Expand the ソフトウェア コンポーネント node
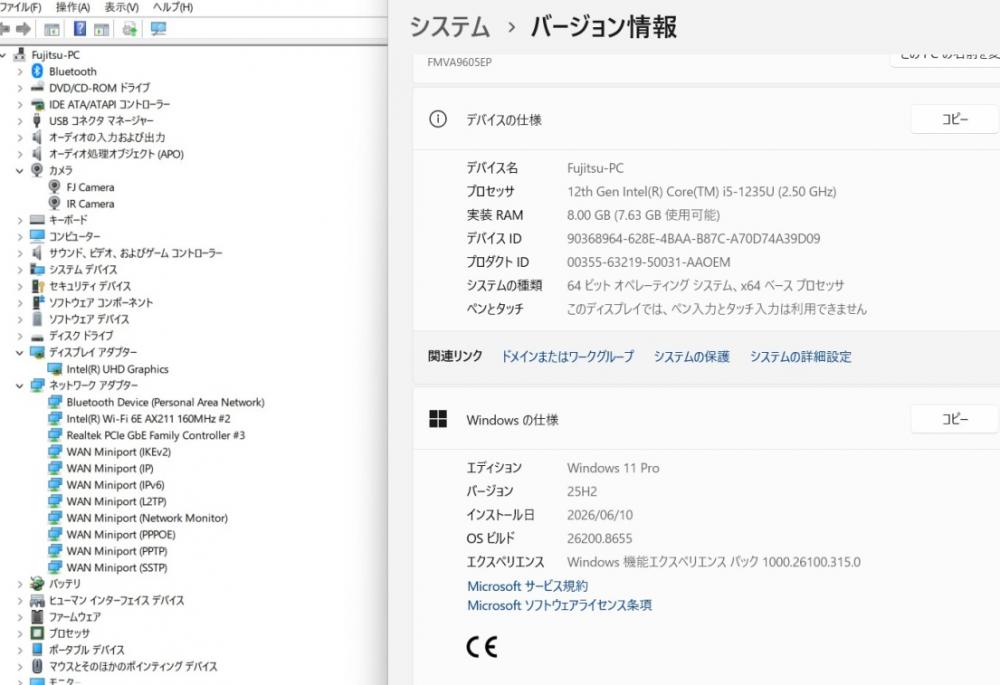The height and width of the screenshot is (685, 1000). (20, 303)
